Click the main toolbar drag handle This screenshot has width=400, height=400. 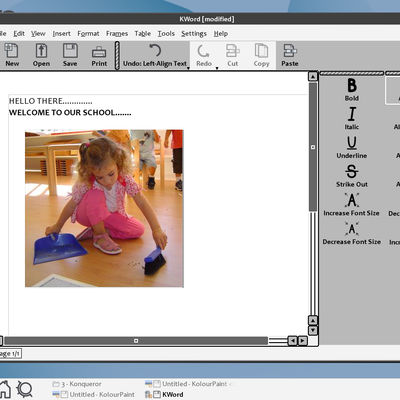117,55
